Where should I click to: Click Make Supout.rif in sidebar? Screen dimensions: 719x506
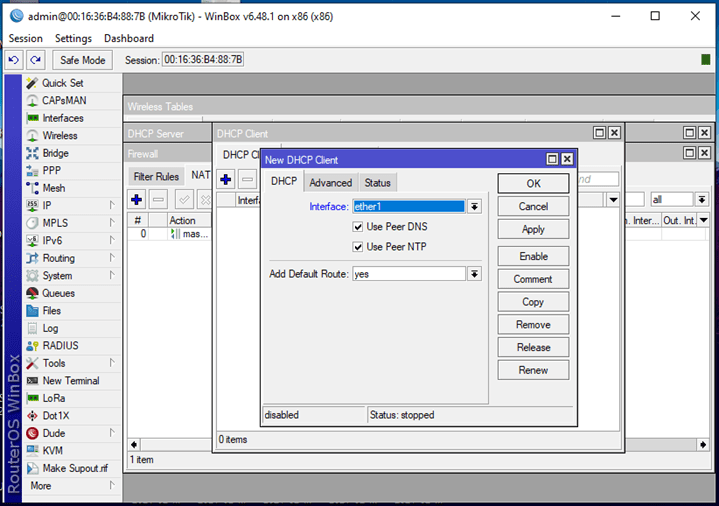(x=75, y=468)
